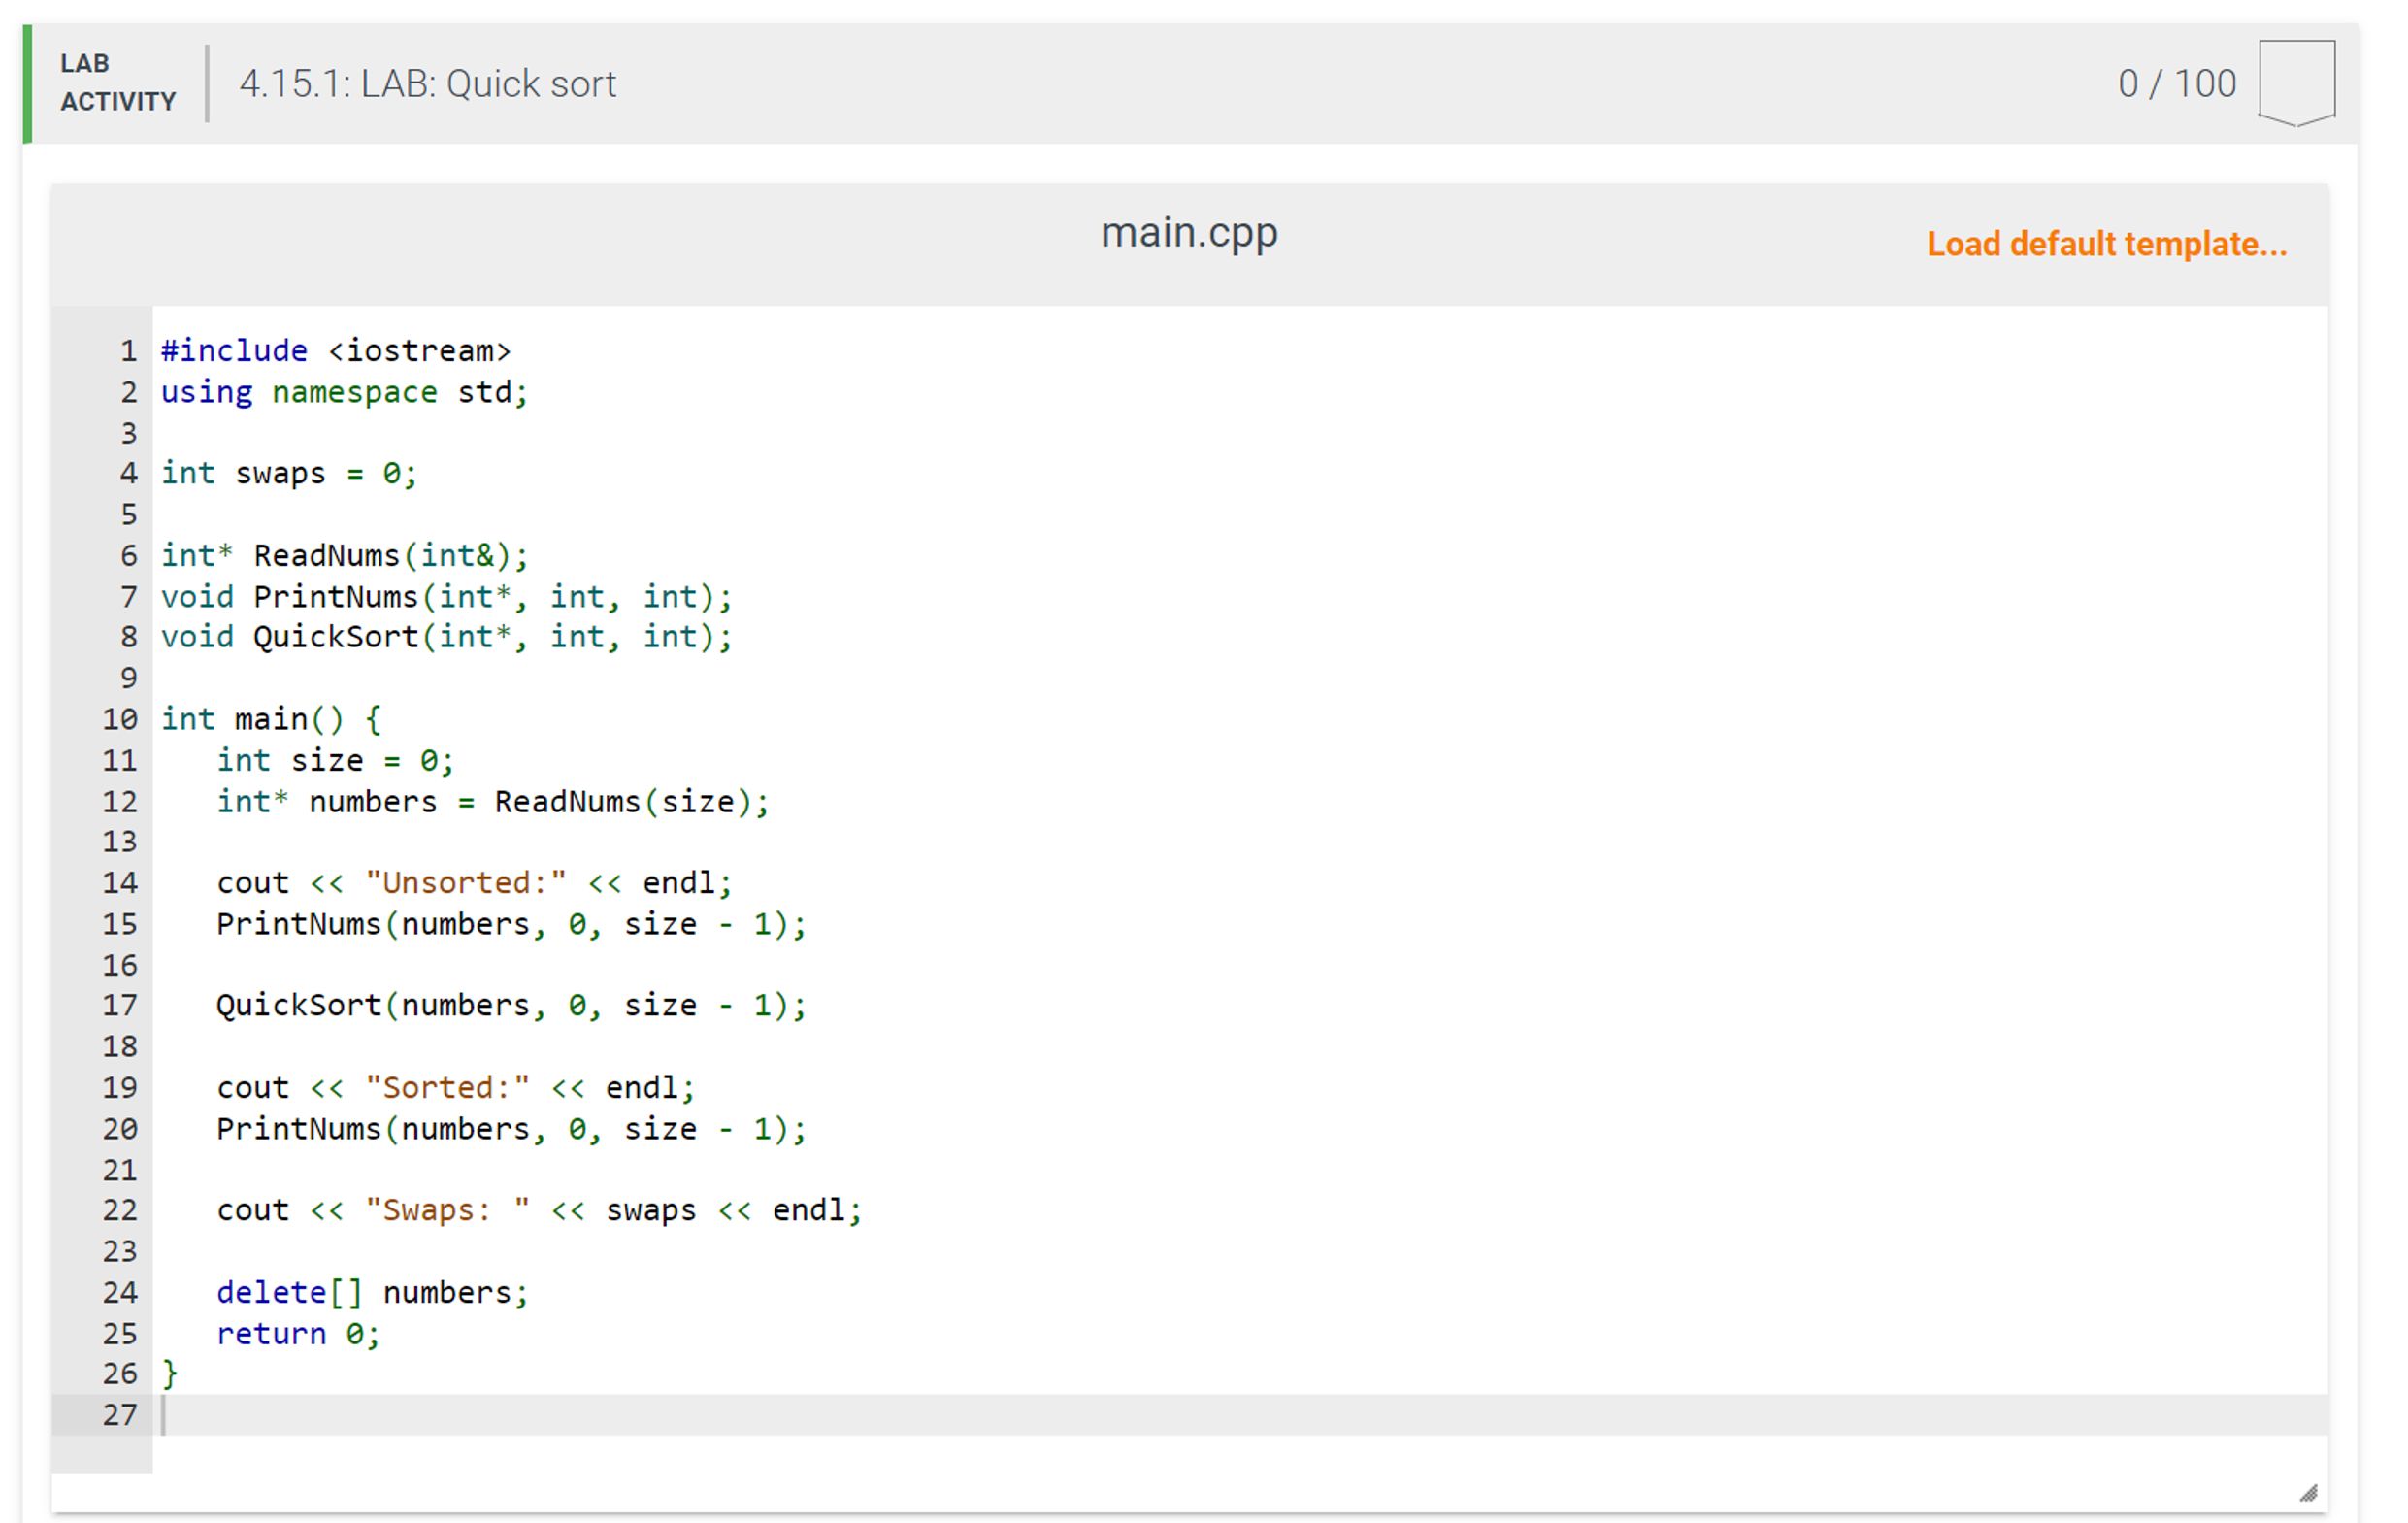Click the QuickSort function call on line 17
The height and width of the screenshot is (1523, 2408).
[x=510, y=1005]
